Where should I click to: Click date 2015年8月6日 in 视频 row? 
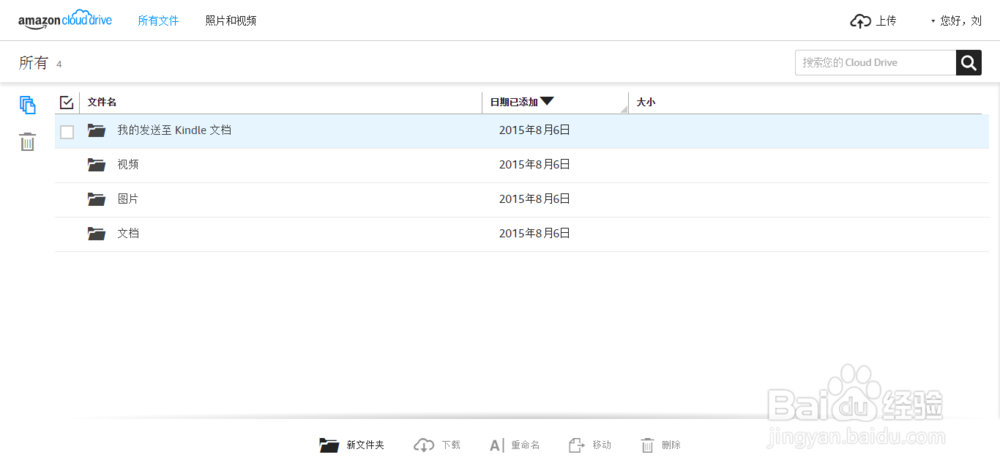point(534,164)
